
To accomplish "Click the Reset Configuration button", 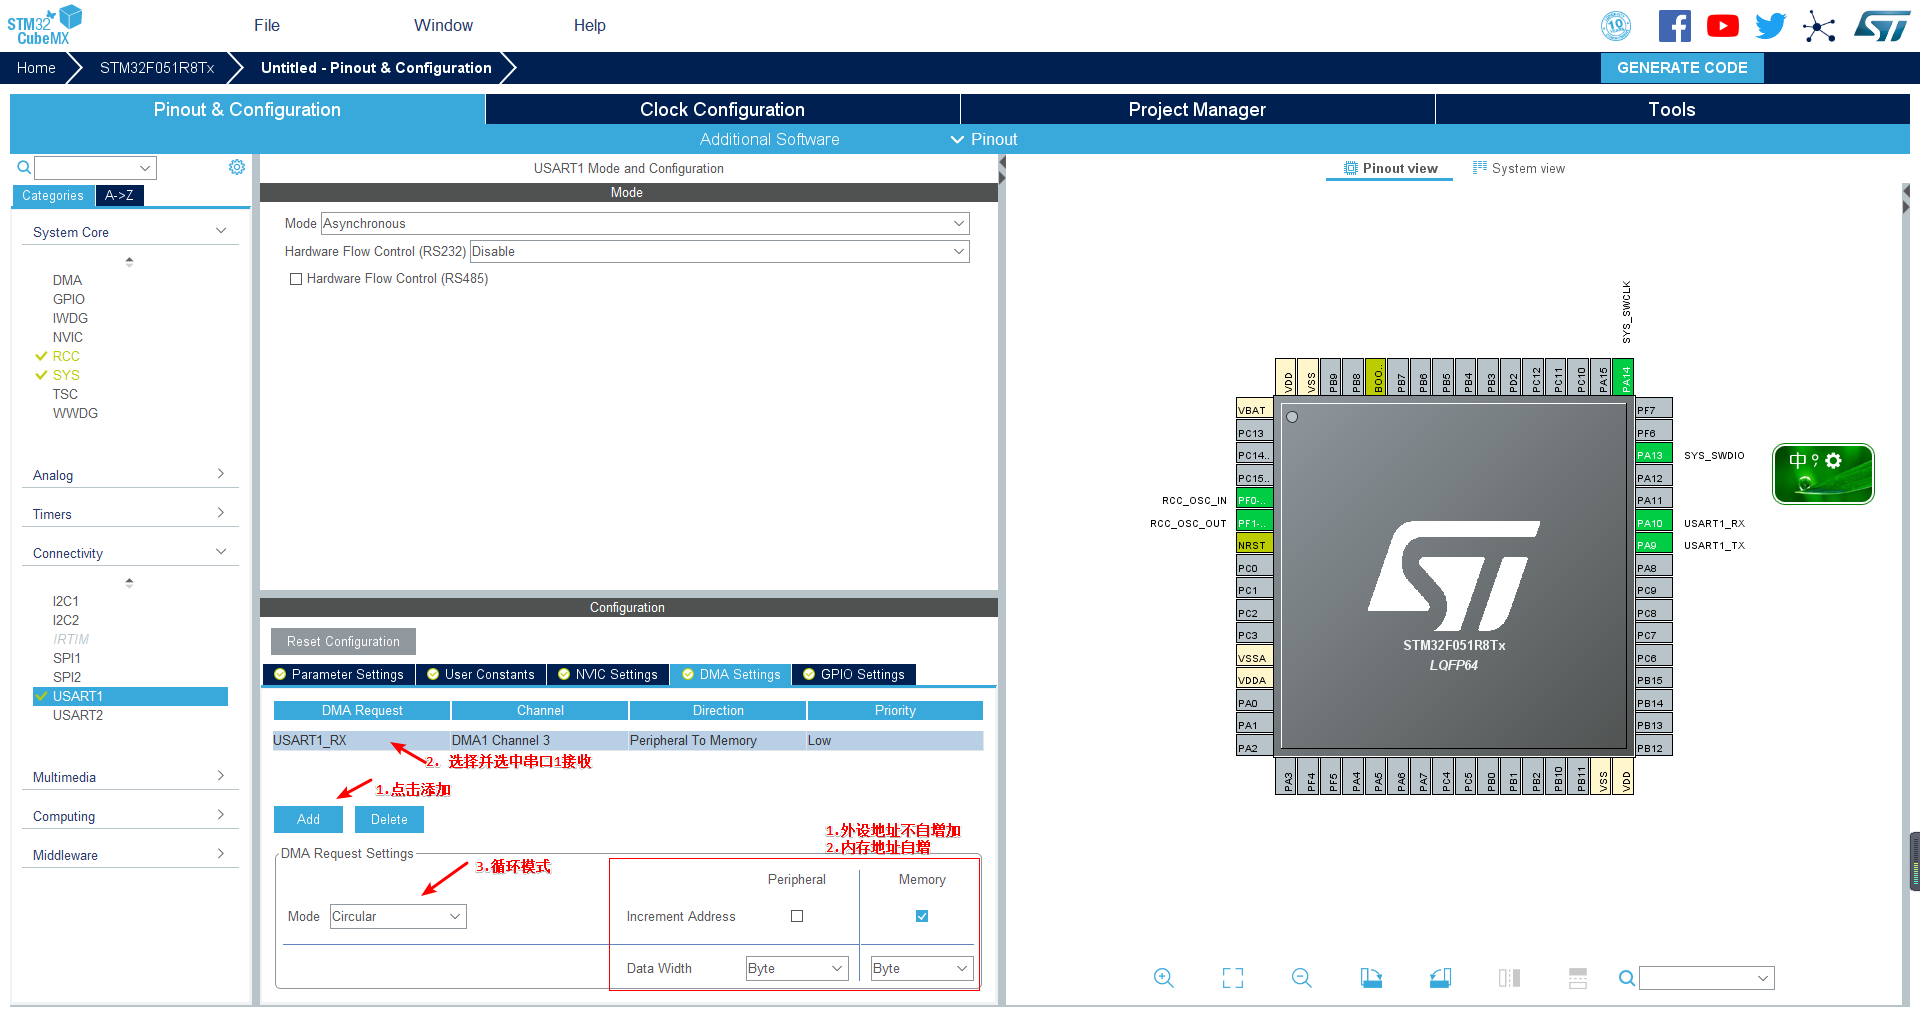I will (x=343, y=641).
